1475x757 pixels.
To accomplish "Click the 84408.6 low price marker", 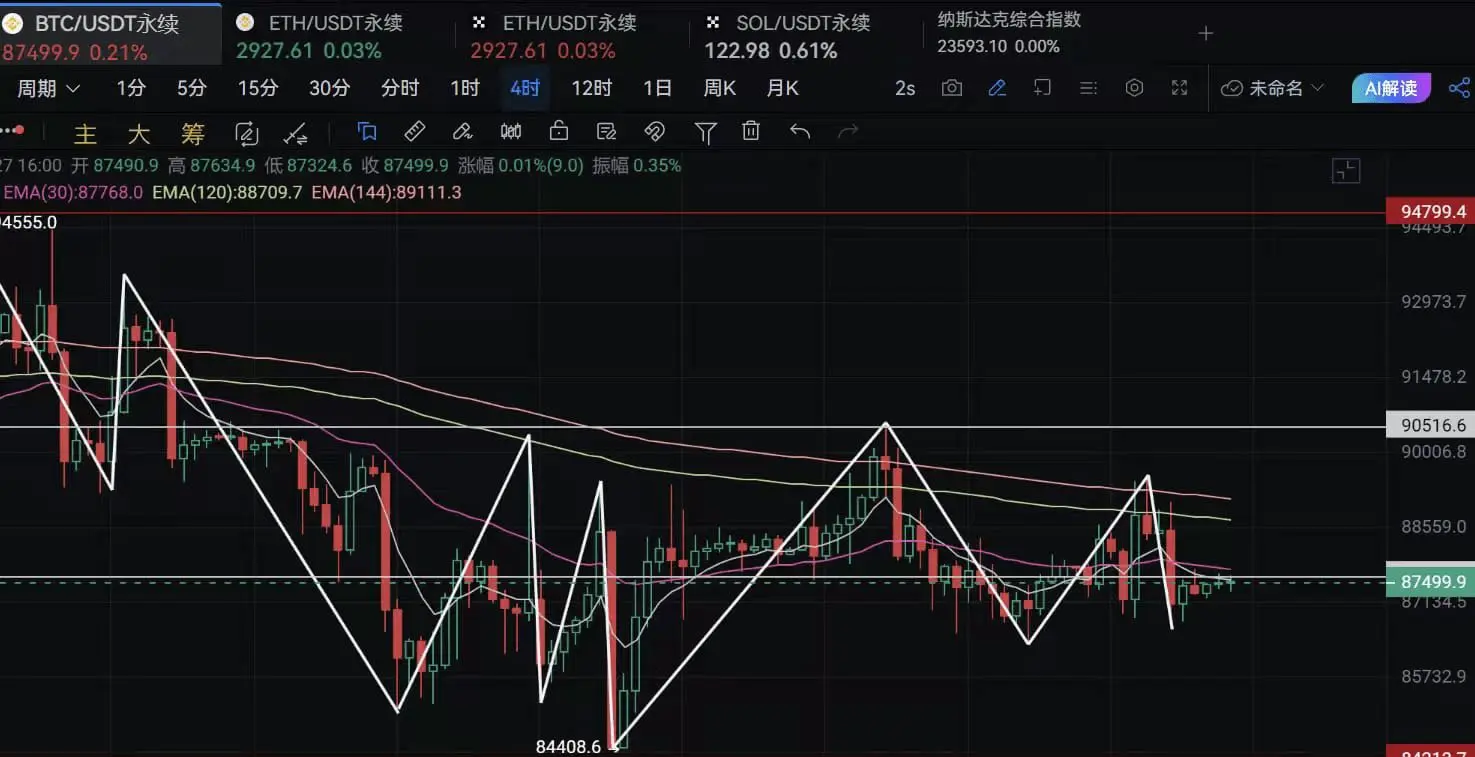I will (568, 746).
